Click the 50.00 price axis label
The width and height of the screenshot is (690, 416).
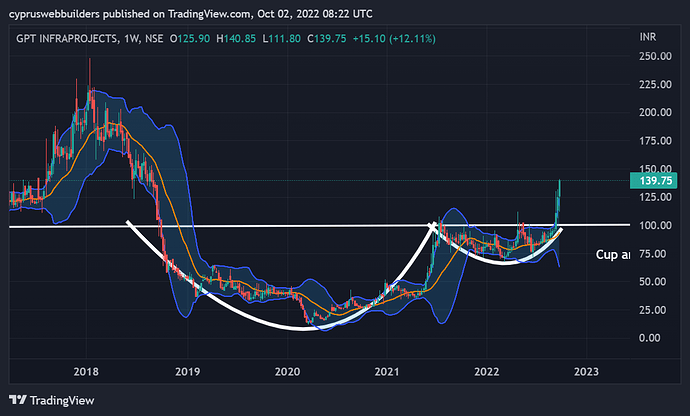pyautogui.click(x=655, y=282)
